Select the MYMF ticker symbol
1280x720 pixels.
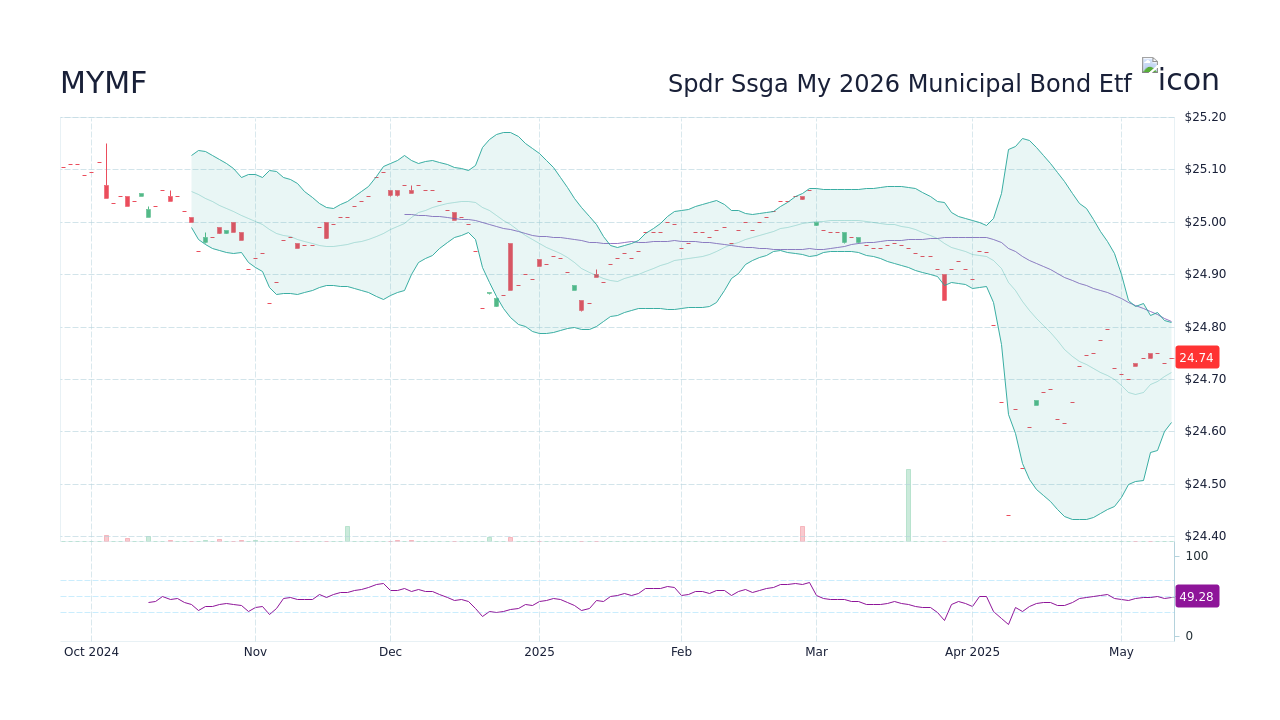pos(103,82)
